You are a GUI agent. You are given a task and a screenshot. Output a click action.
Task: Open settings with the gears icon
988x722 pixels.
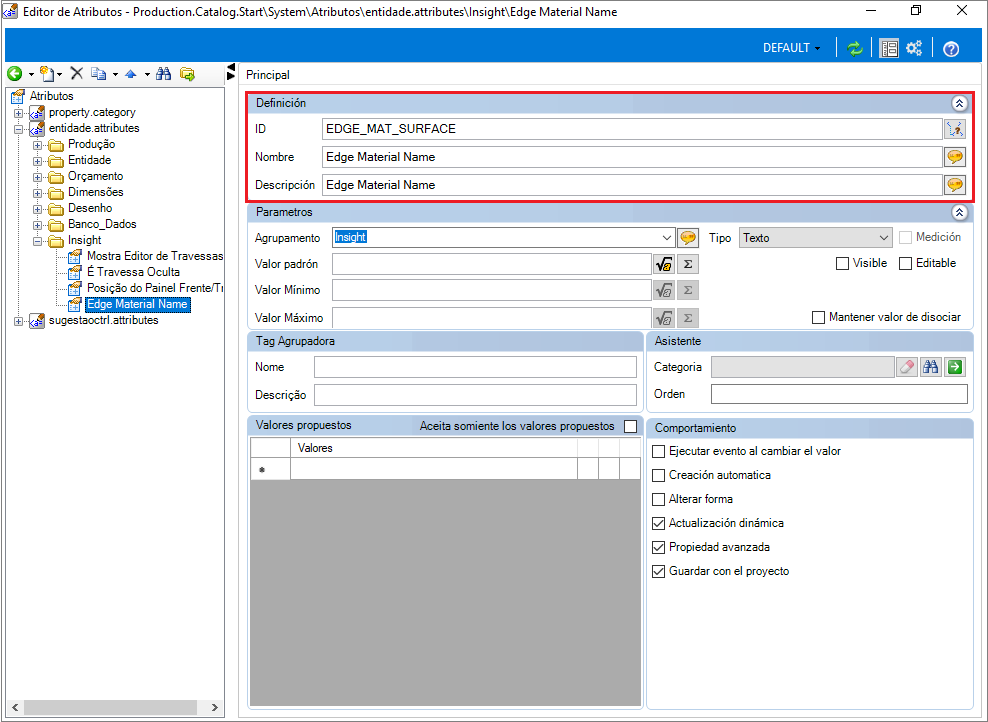click(x=914, y=48)
